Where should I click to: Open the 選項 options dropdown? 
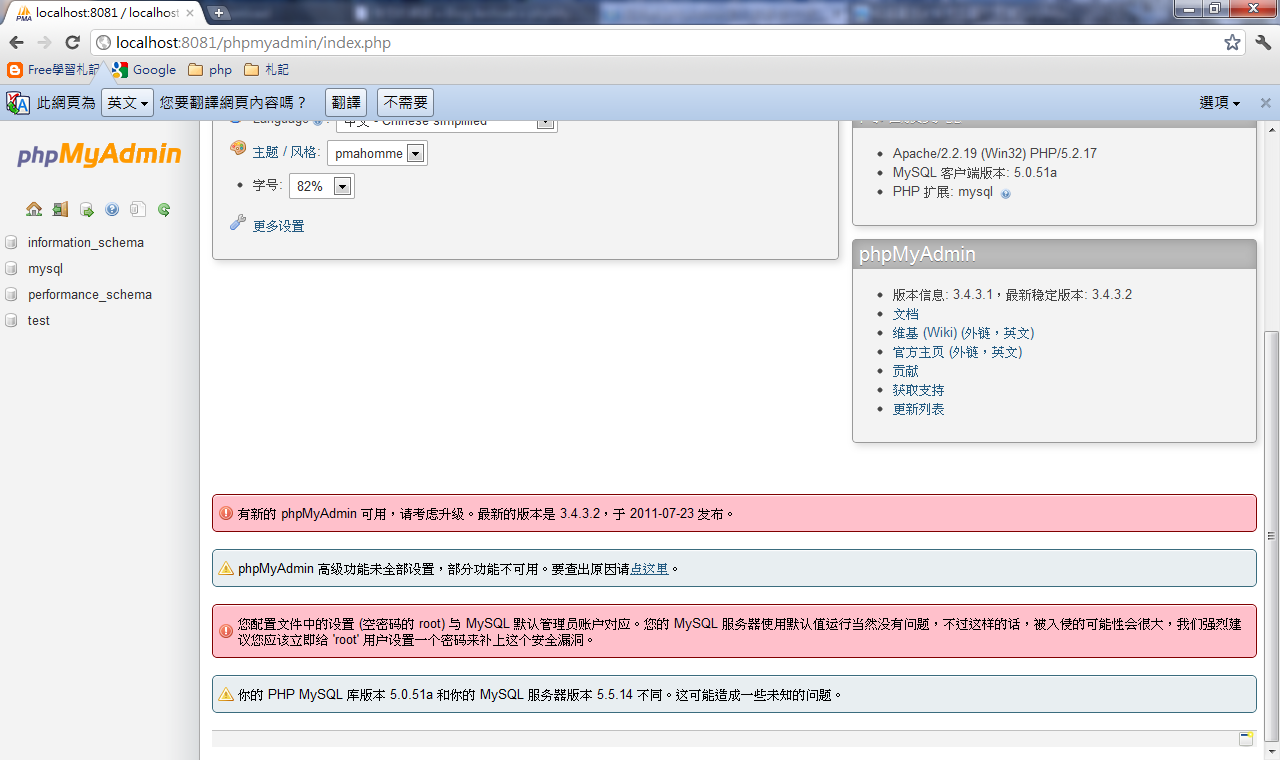click(1219, 103)
